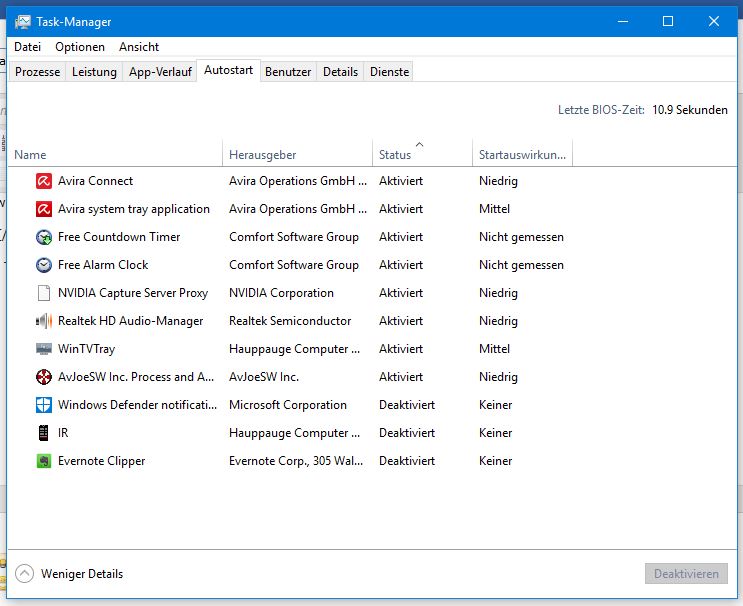Select the Realtek HD Audio-Manager entry
This screenshot has height=606, width=743.
(x=130, y=321)
